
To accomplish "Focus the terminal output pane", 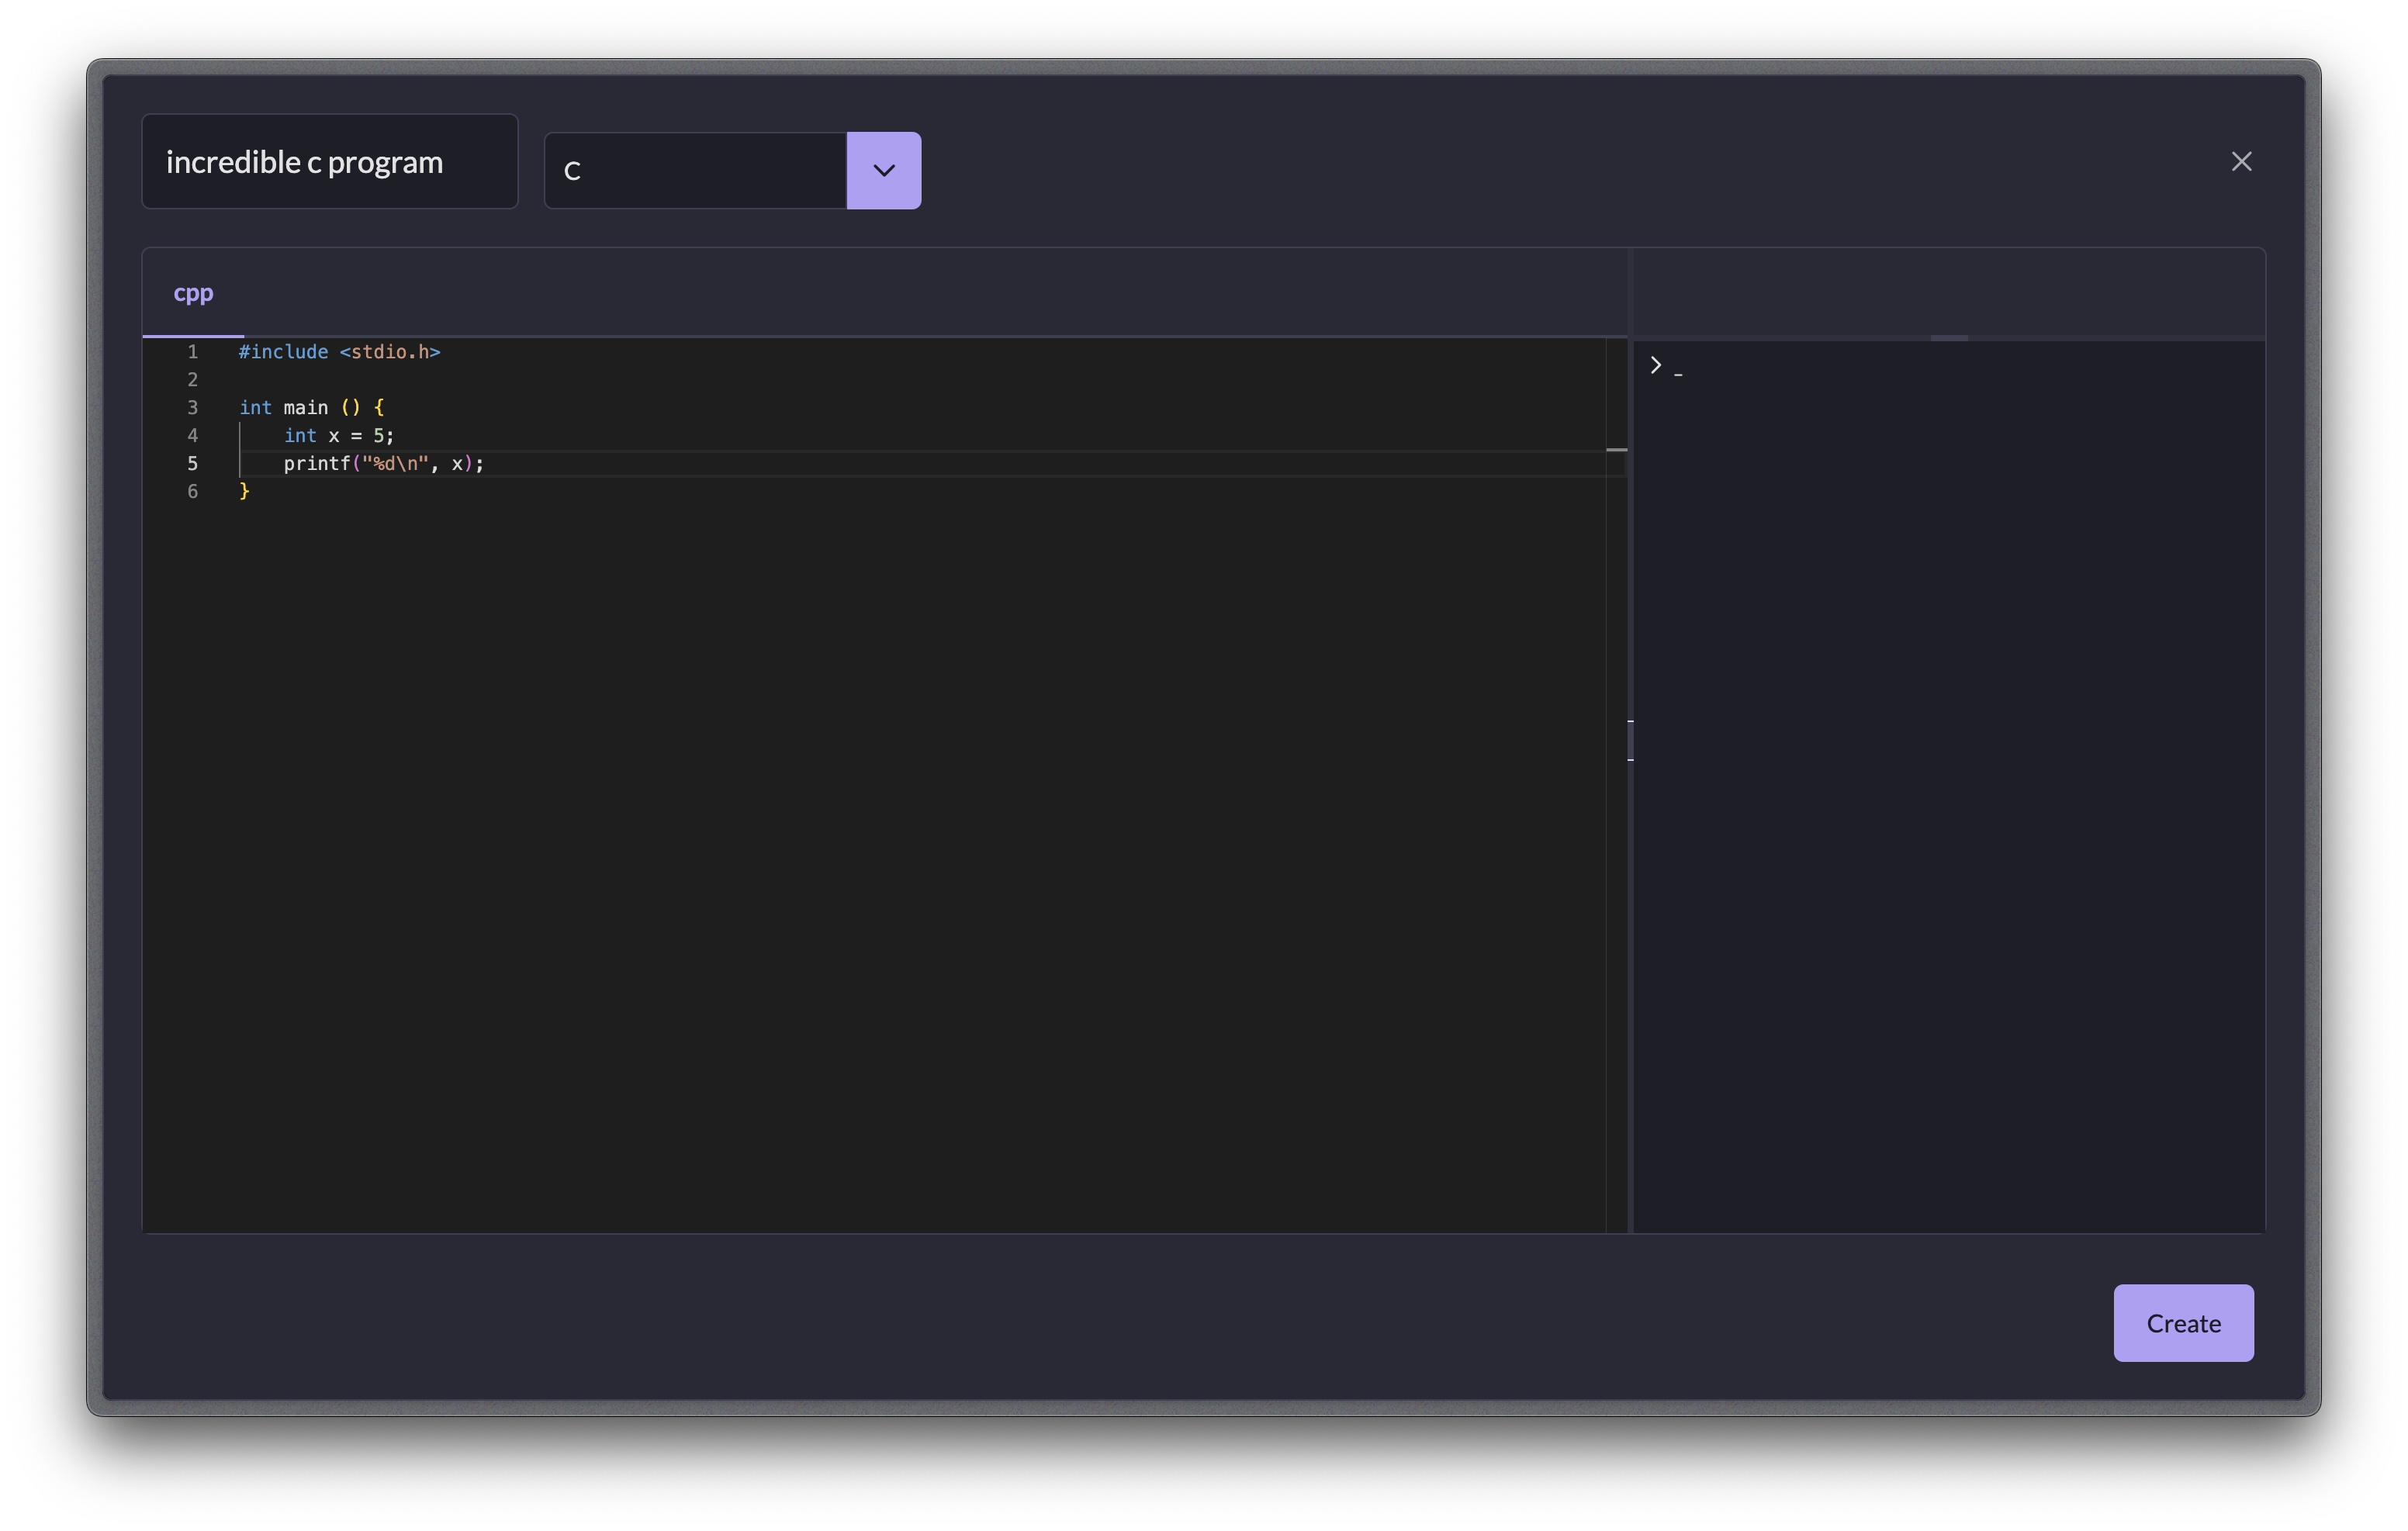I will pos(1948,780).
